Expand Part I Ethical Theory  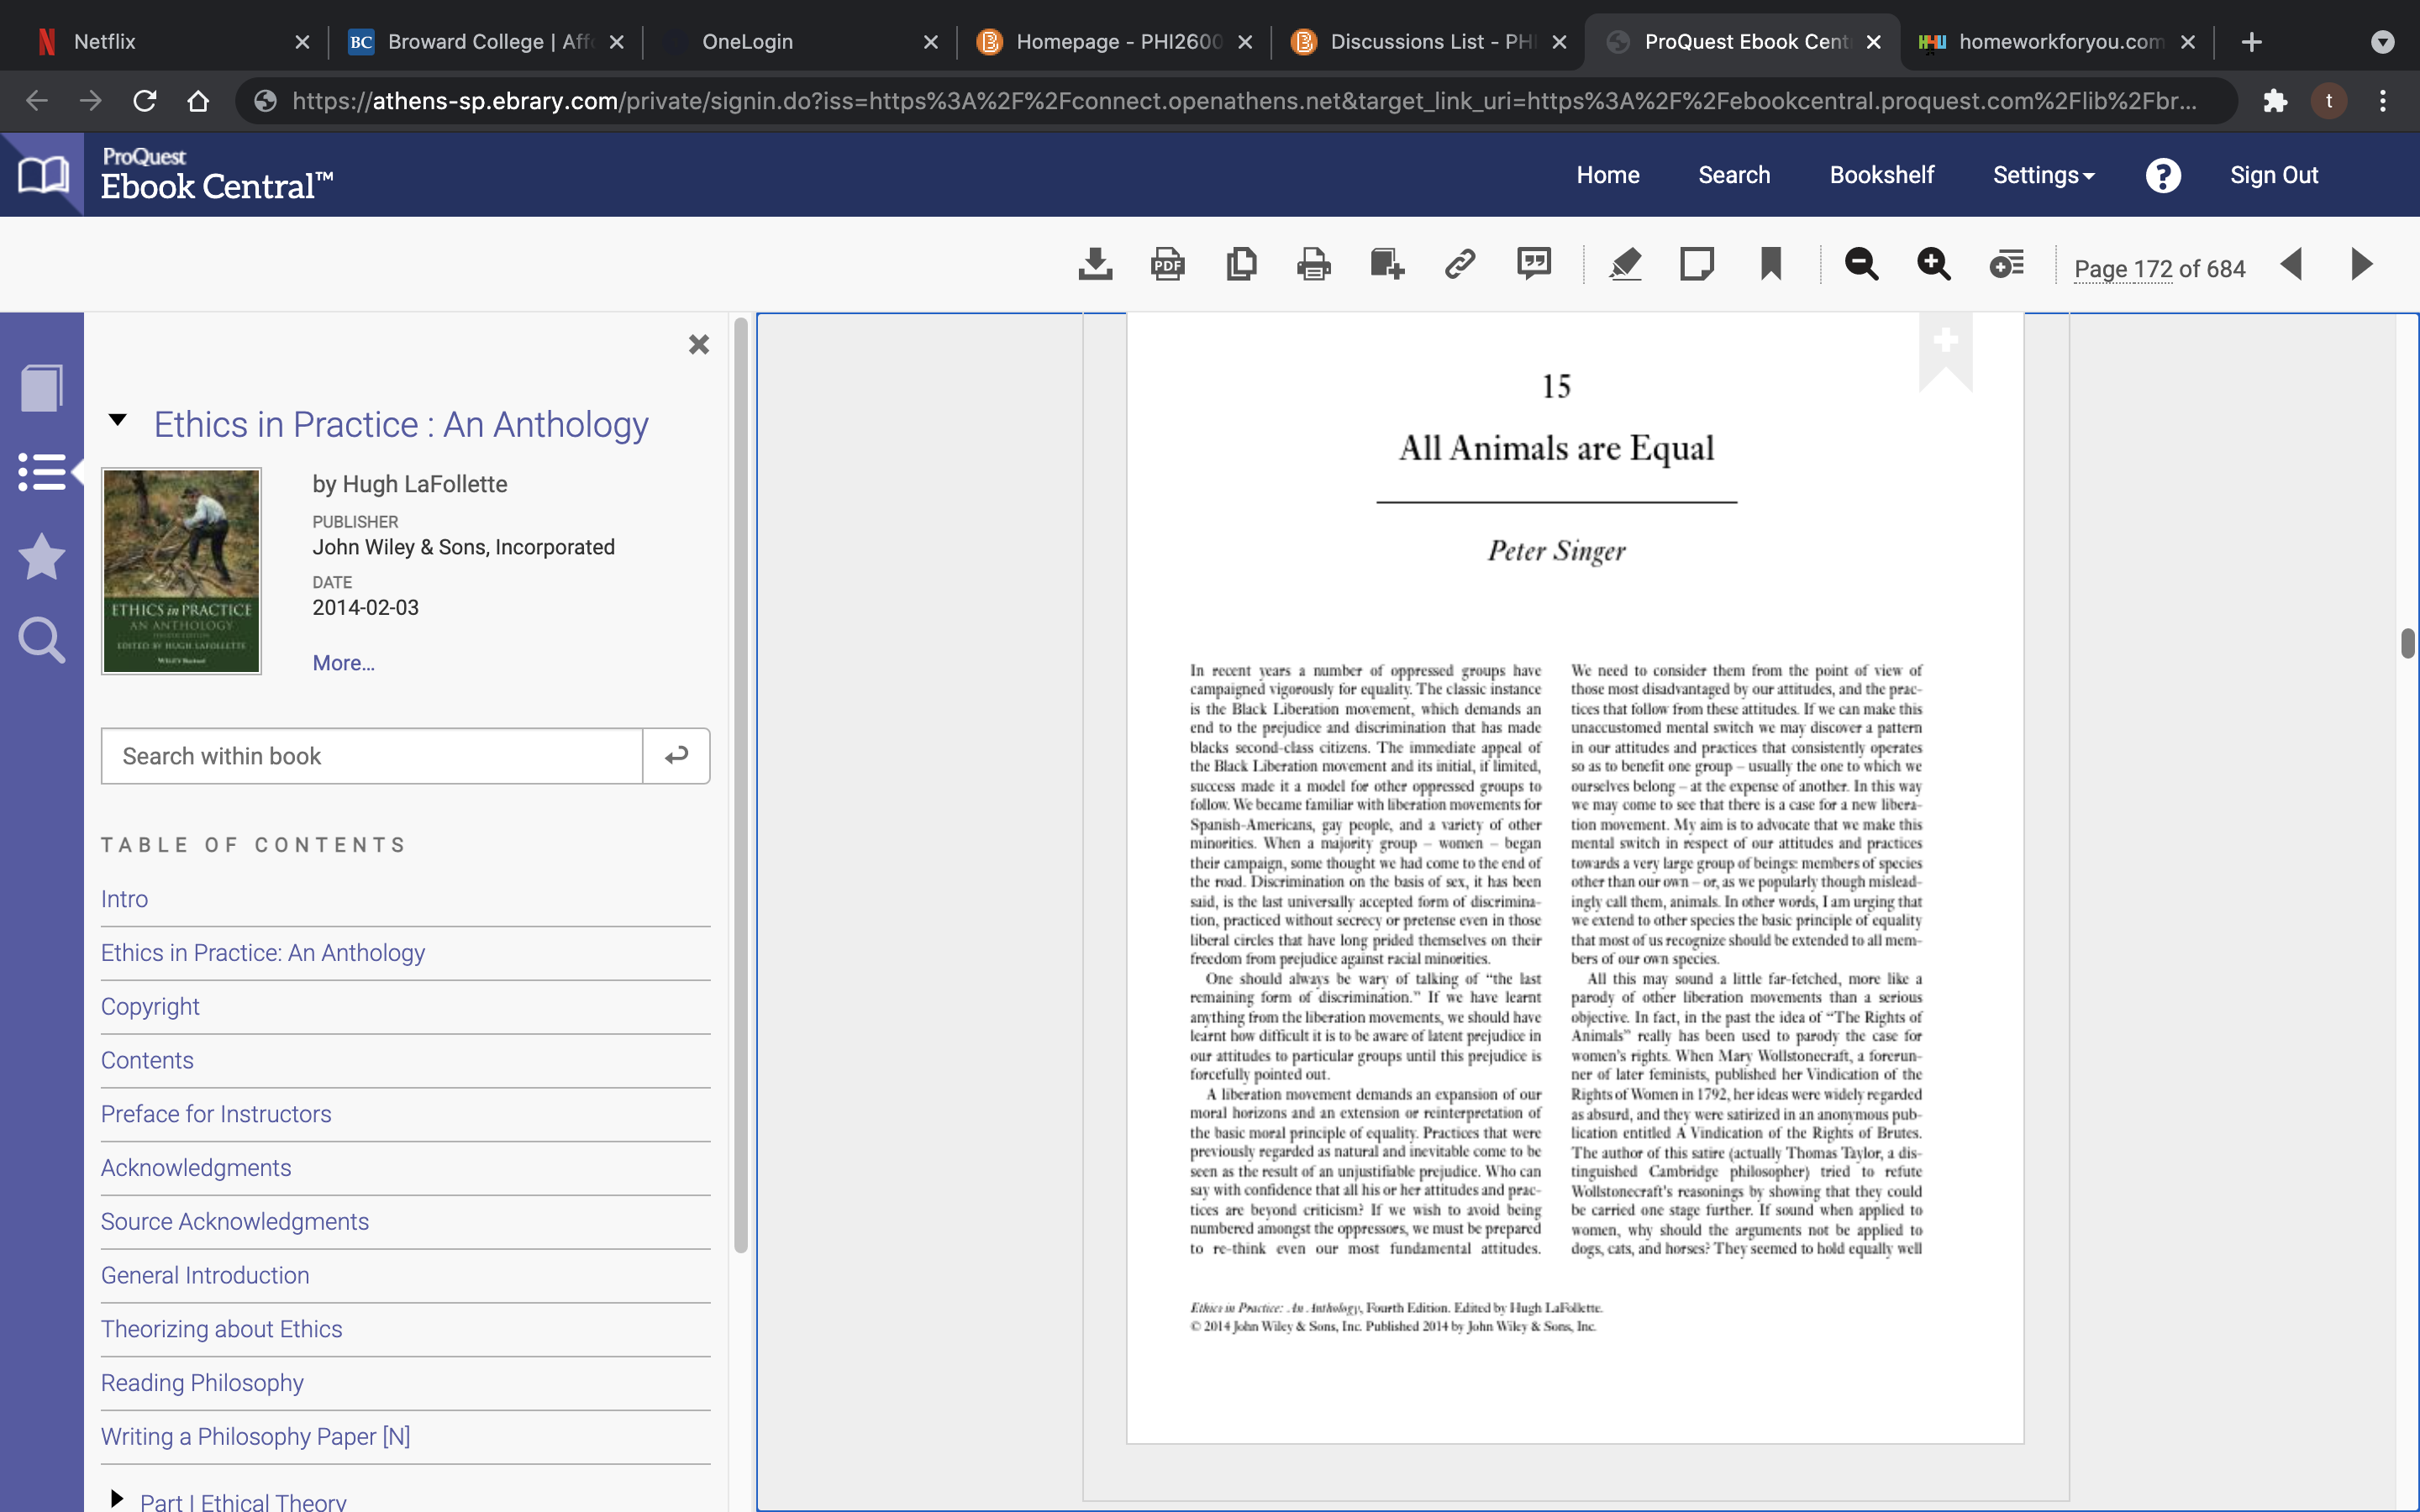[116, 1498]
